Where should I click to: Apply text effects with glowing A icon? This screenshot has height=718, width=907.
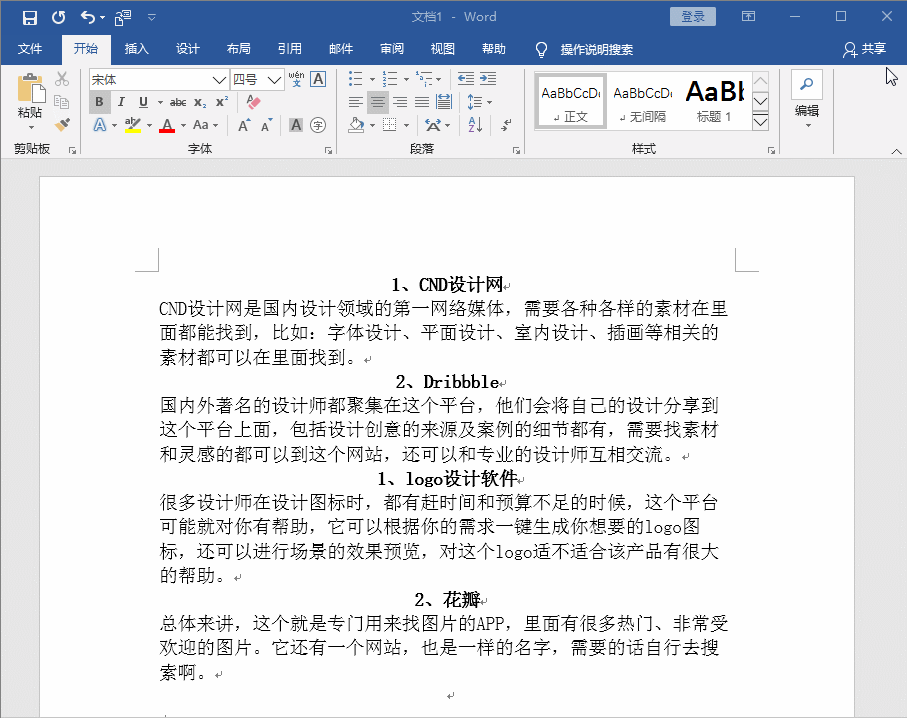(x=100, y=125)
